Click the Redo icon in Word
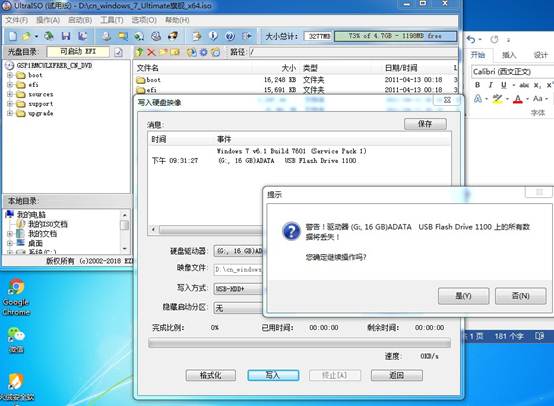This screenshot has width=554, height=406. click(494, 40)
